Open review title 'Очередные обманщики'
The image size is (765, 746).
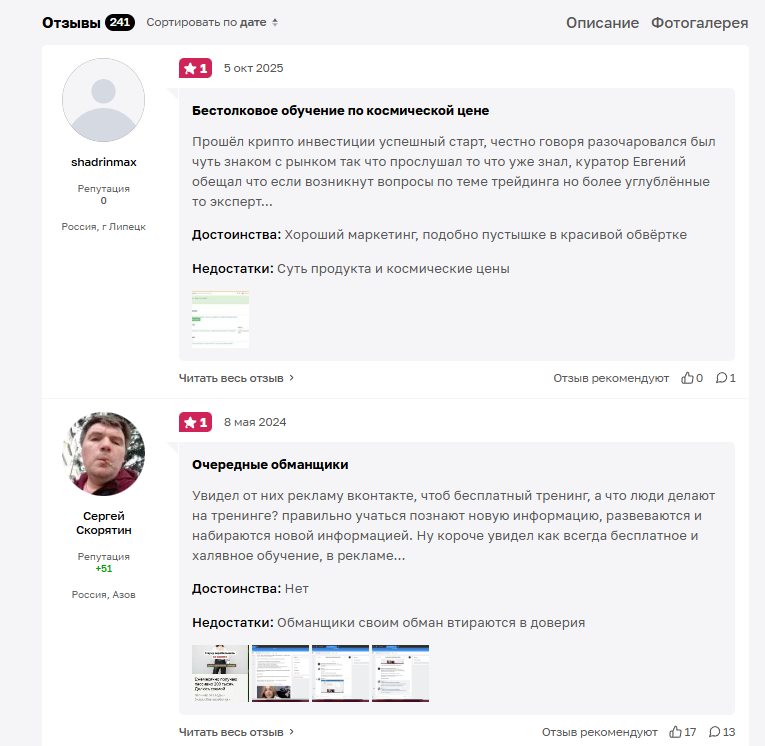pyautogui.click(x=270, y=464)
